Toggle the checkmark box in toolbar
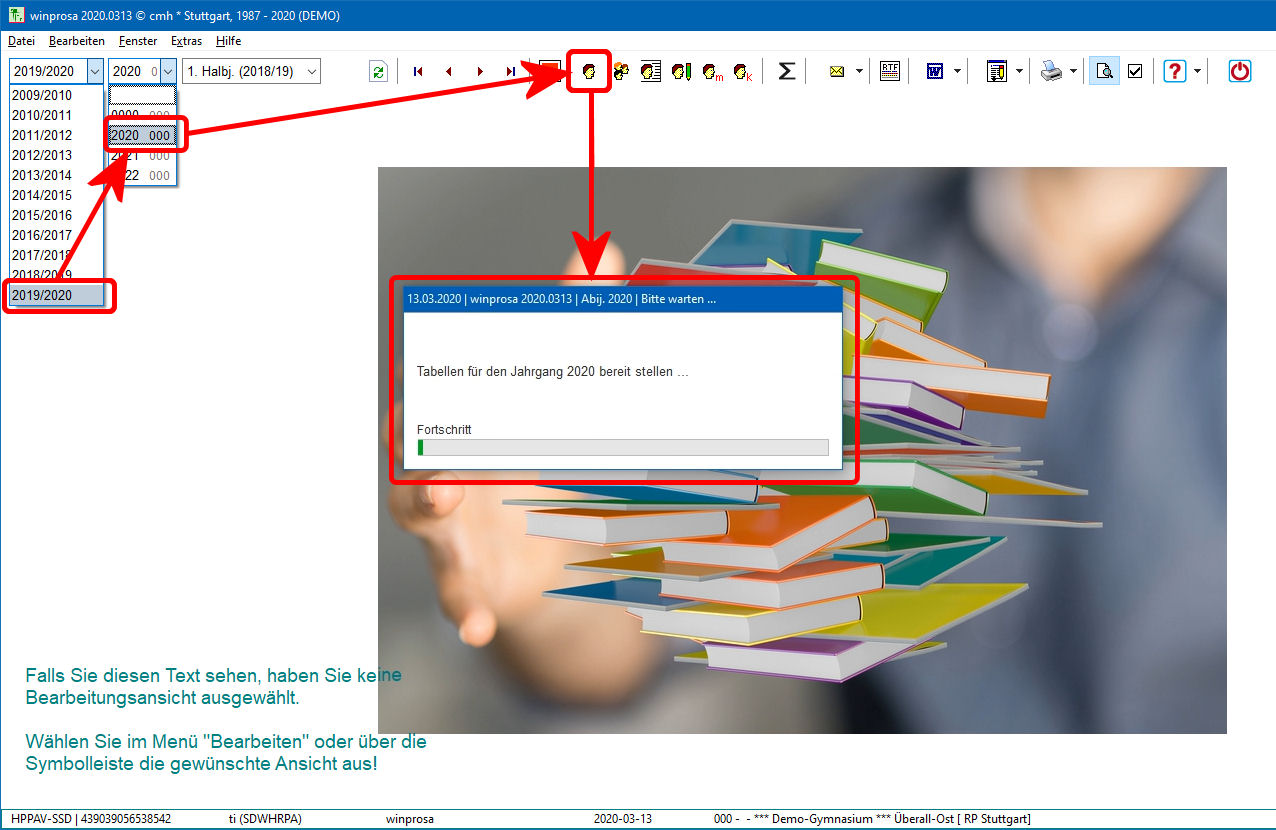This screenshot has height=830, width=1276. [x=1135, y=71]
